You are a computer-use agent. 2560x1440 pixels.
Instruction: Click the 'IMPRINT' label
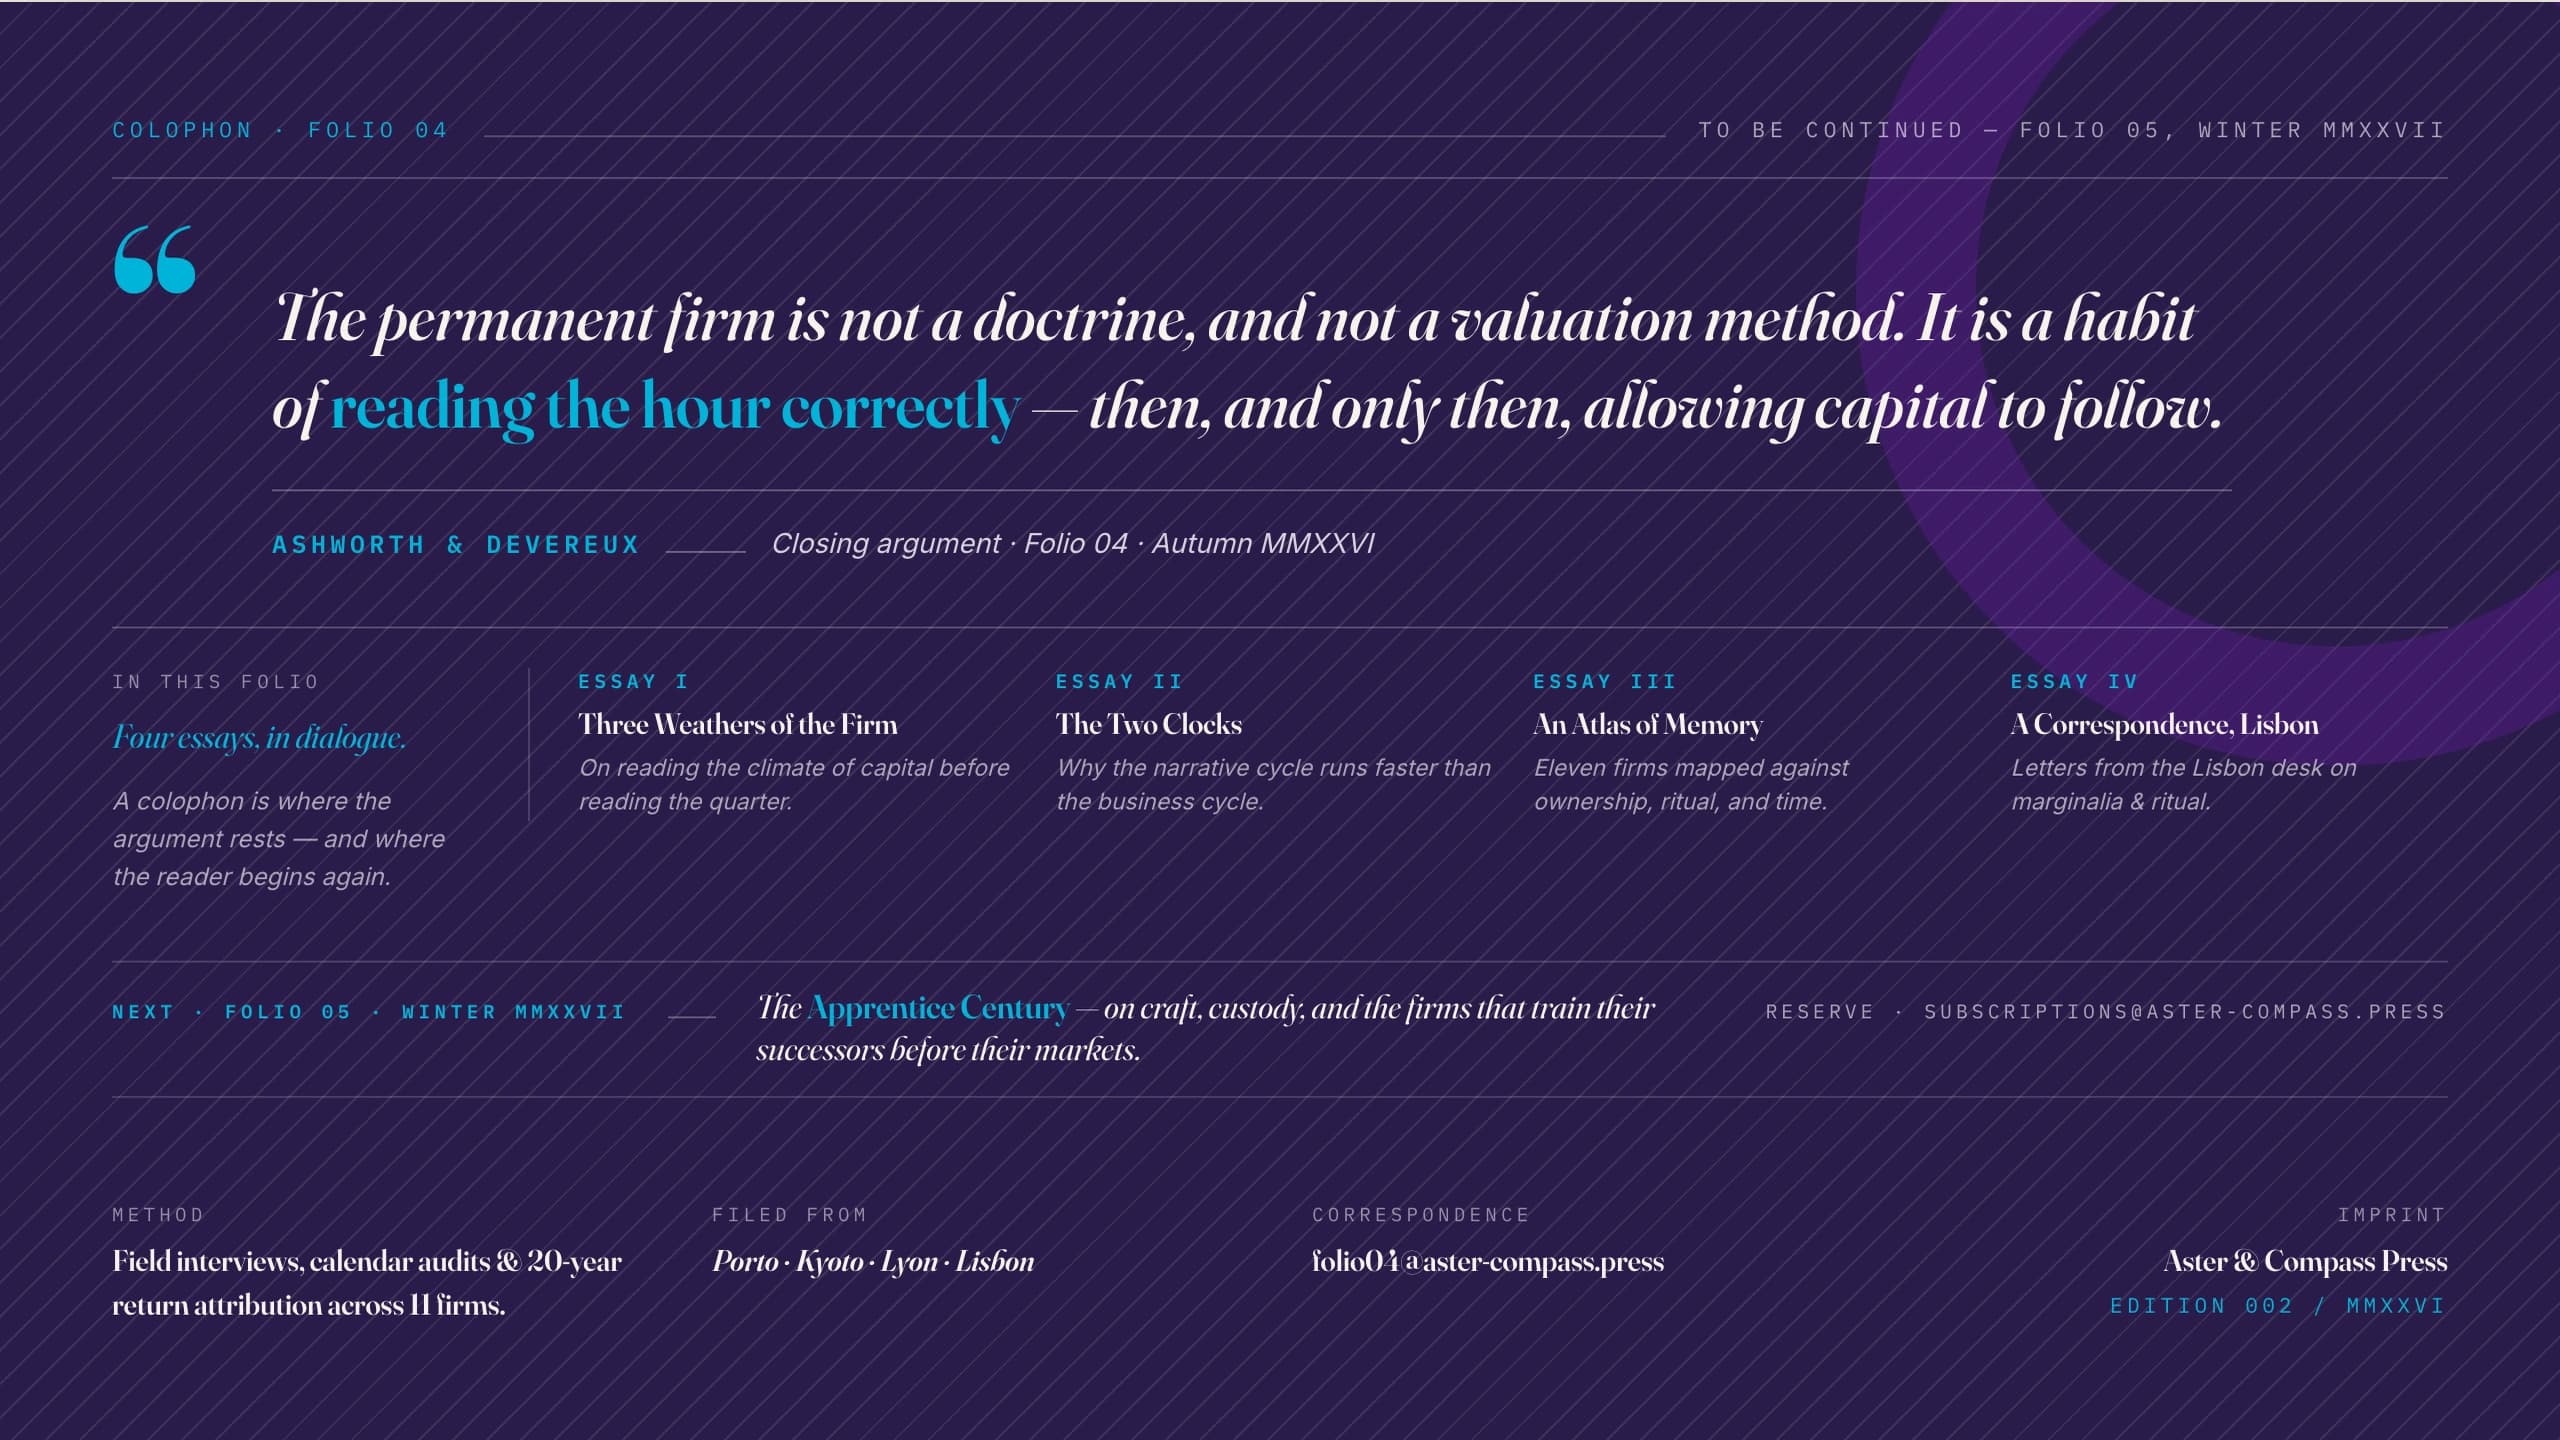(2392, 1215)
